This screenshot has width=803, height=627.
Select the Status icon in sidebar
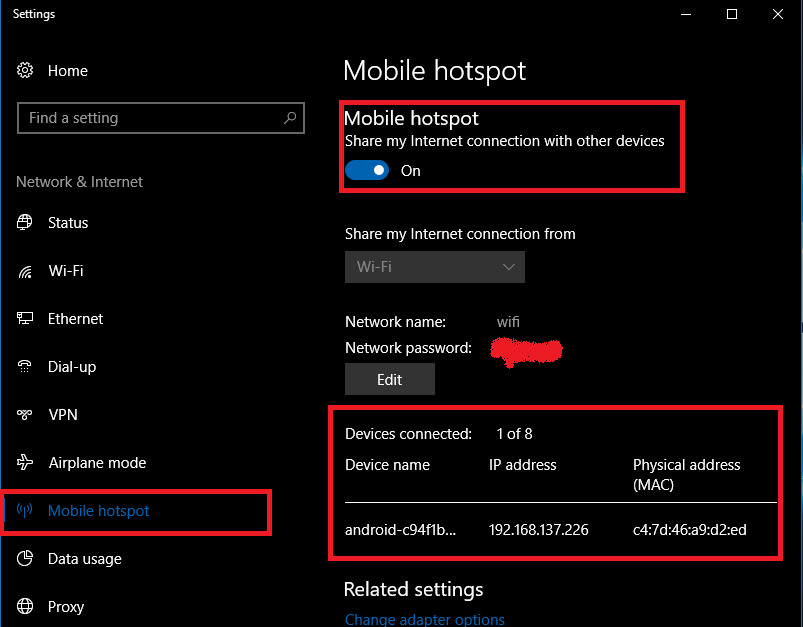pos(24,222)
